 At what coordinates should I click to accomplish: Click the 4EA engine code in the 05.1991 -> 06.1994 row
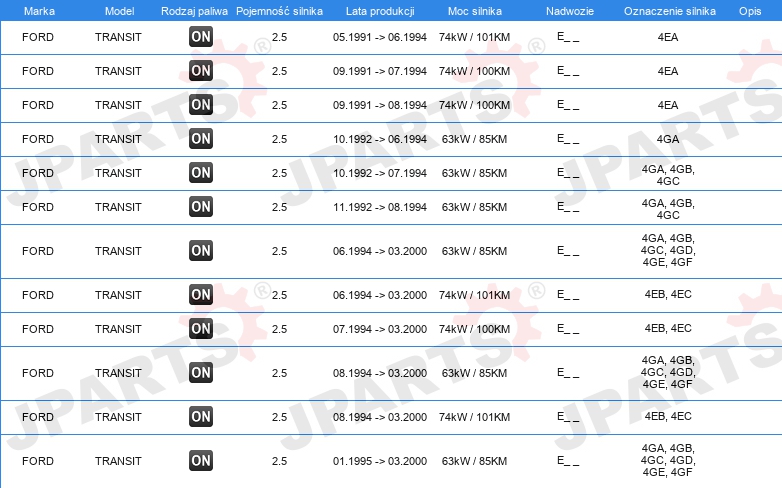point(668,37)
